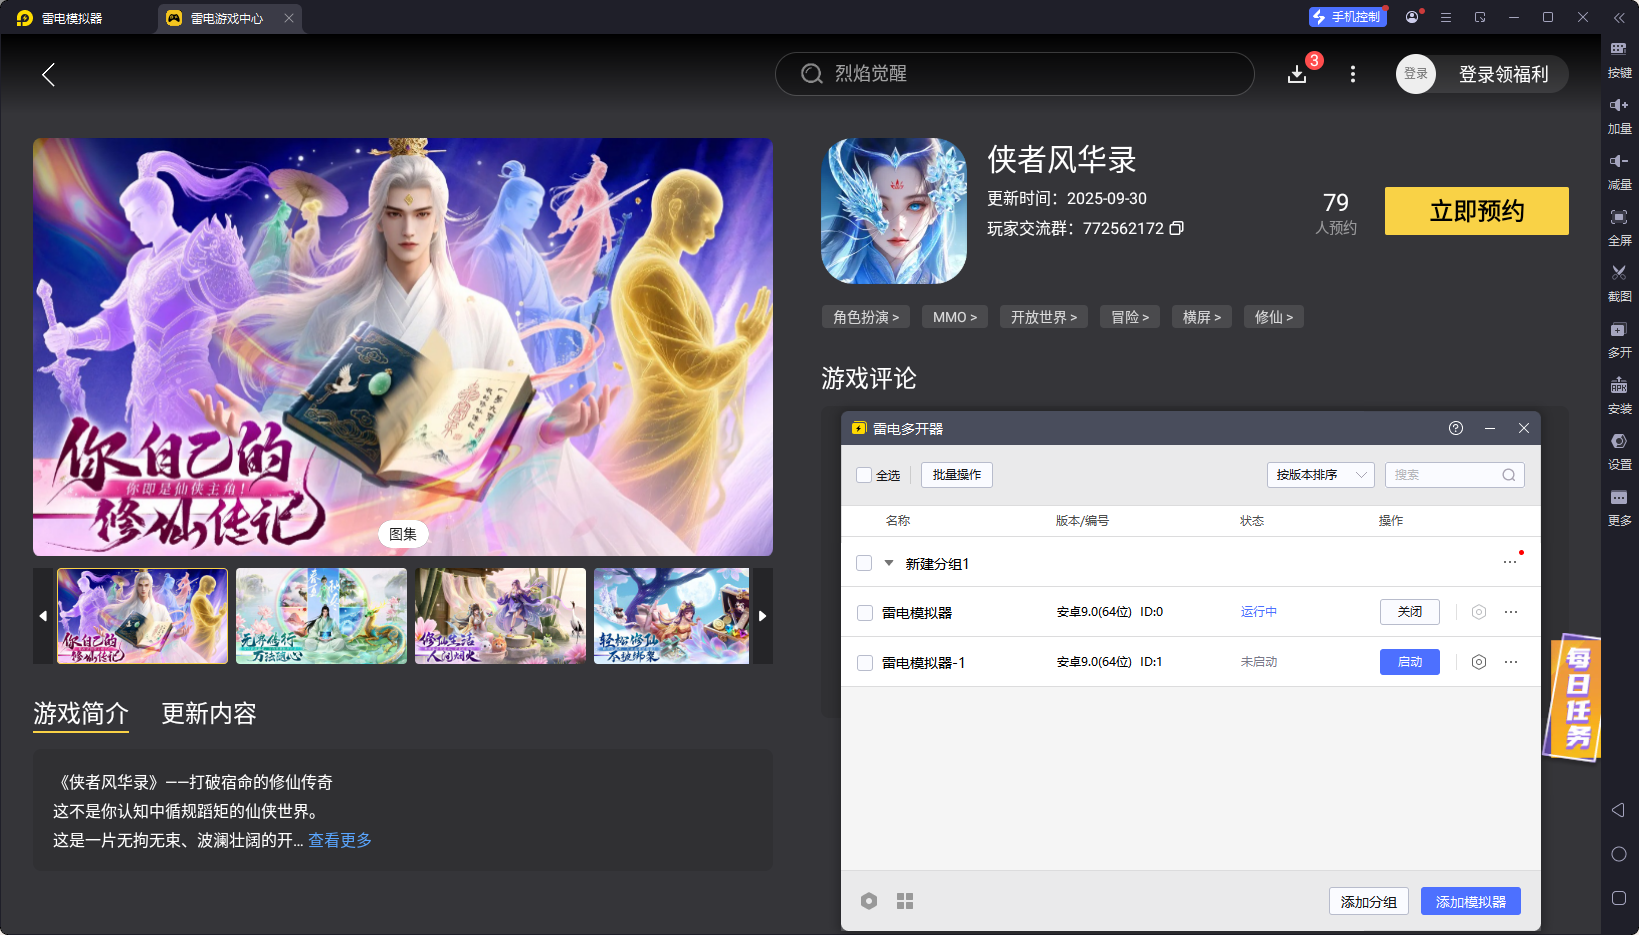Viewport: 1639px width, 935px height.
Task: Switch to the 更新内容 tab
Action: [x=209, y=713]
